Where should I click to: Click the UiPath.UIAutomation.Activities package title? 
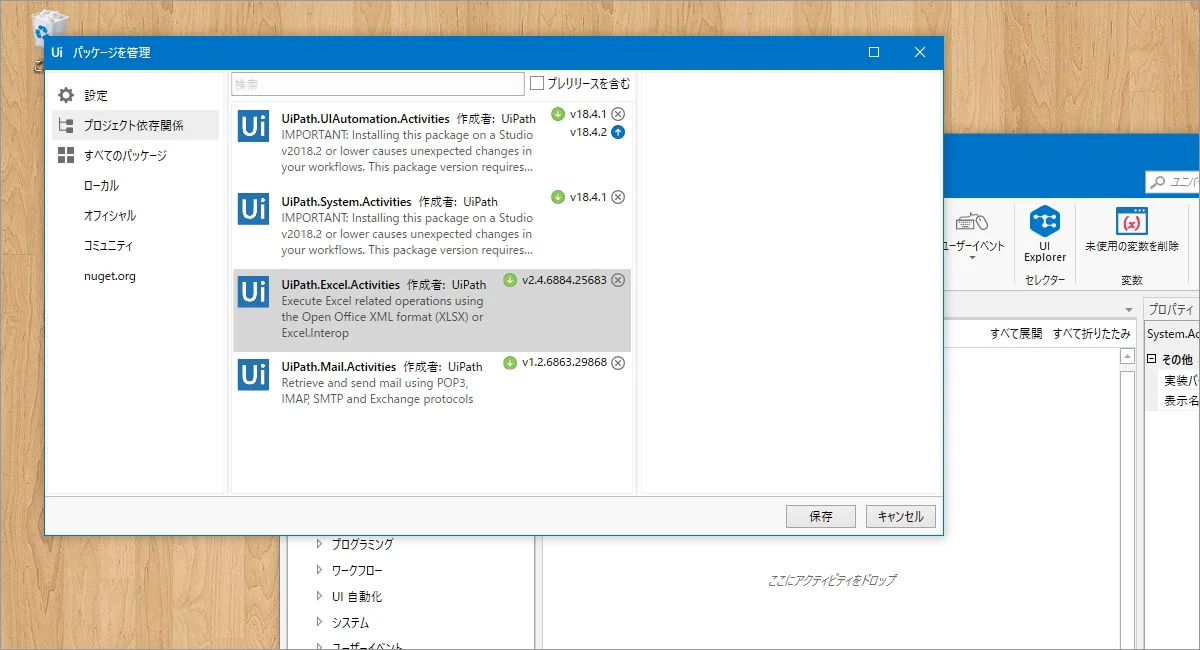pyautogui.click(x=365, y=118)
